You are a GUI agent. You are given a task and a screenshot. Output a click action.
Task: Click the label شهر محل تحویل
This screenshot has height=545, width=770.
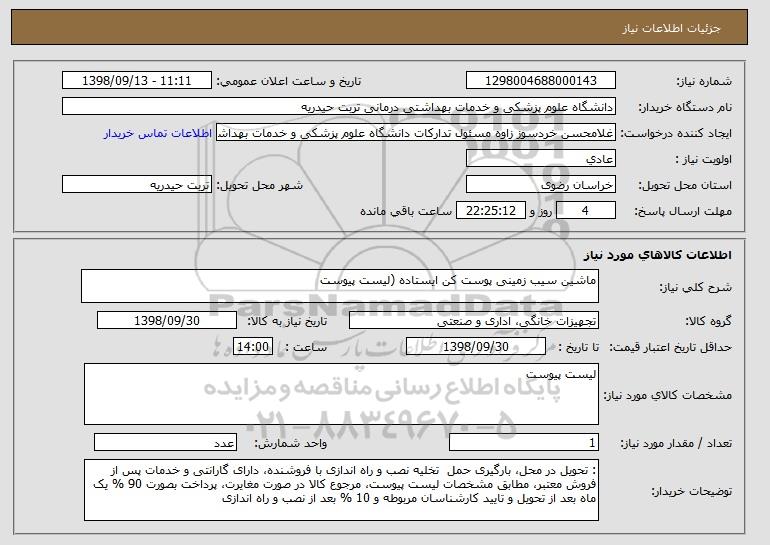[260, 186]
